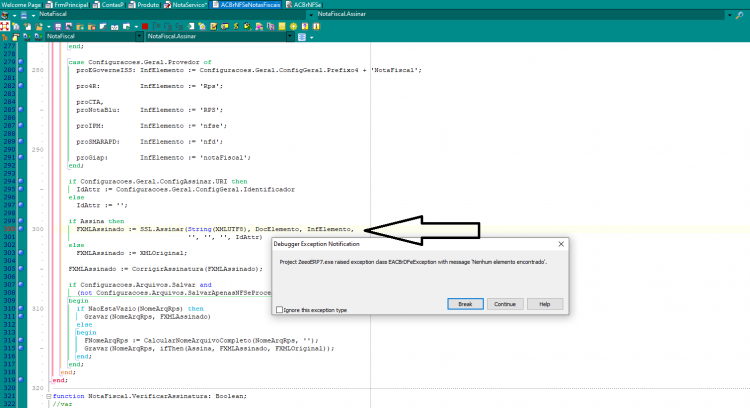
Task: Click the Break button in exception dialog
Action: (465, 304)
